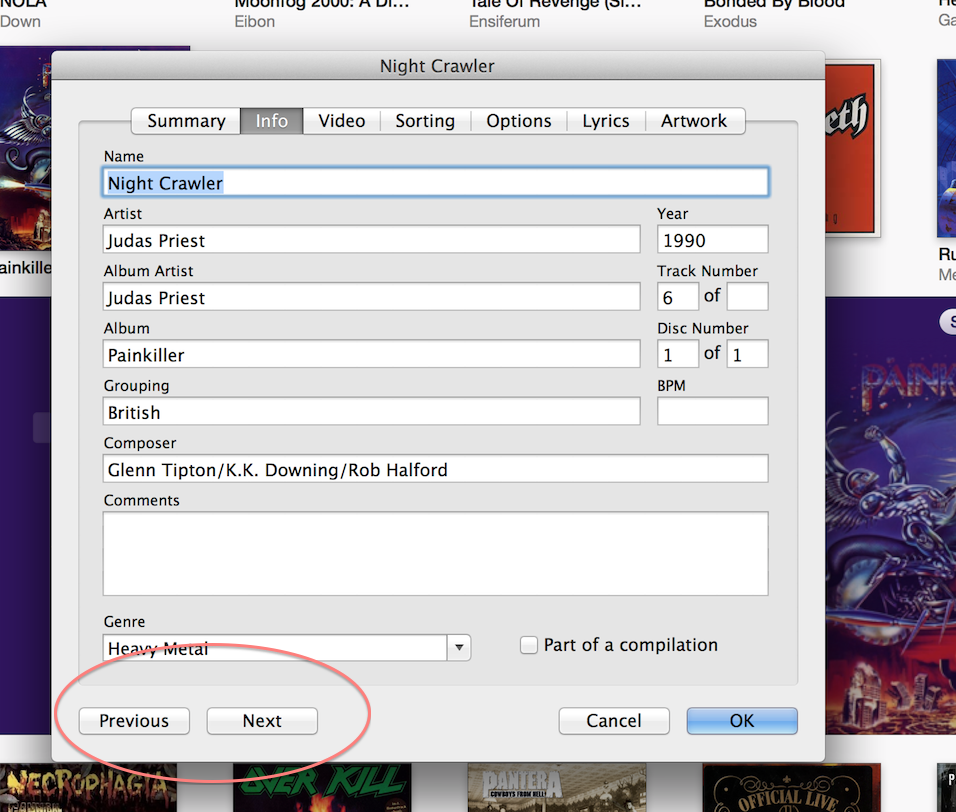Click the Grouping field showing British
The width and height of the screenshot is (956, 812).
371,411
